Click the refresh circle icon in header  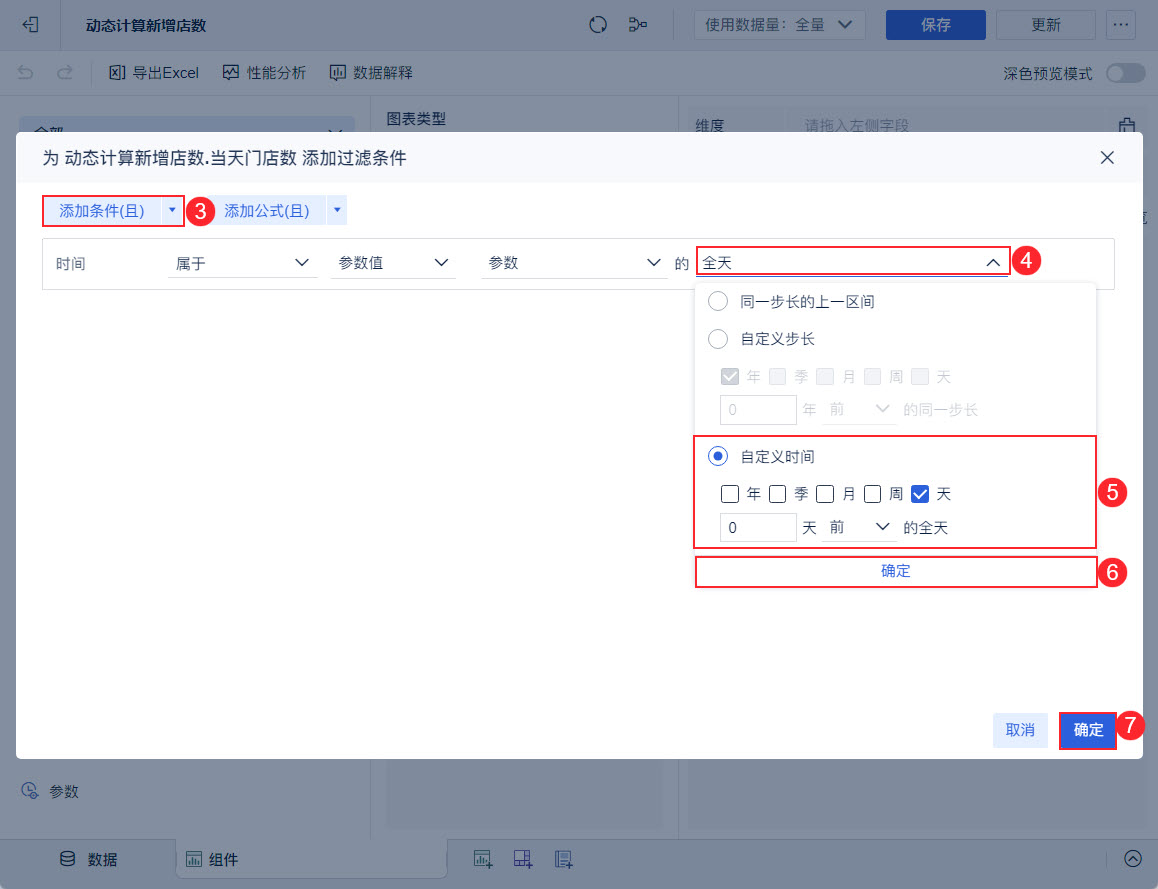pos(597,25)
